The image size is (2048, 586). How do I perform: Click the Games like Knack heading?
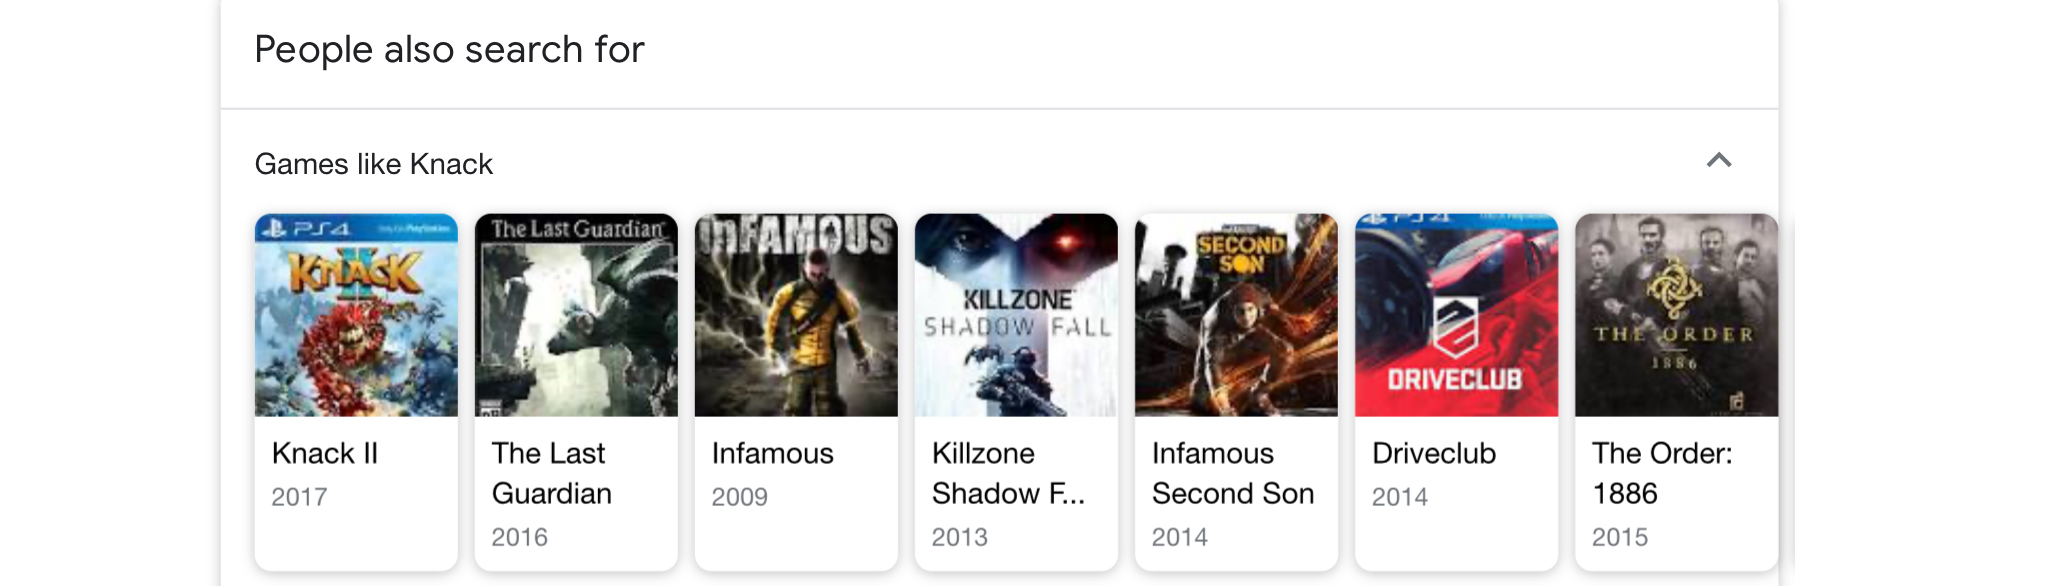pos(374,164)
